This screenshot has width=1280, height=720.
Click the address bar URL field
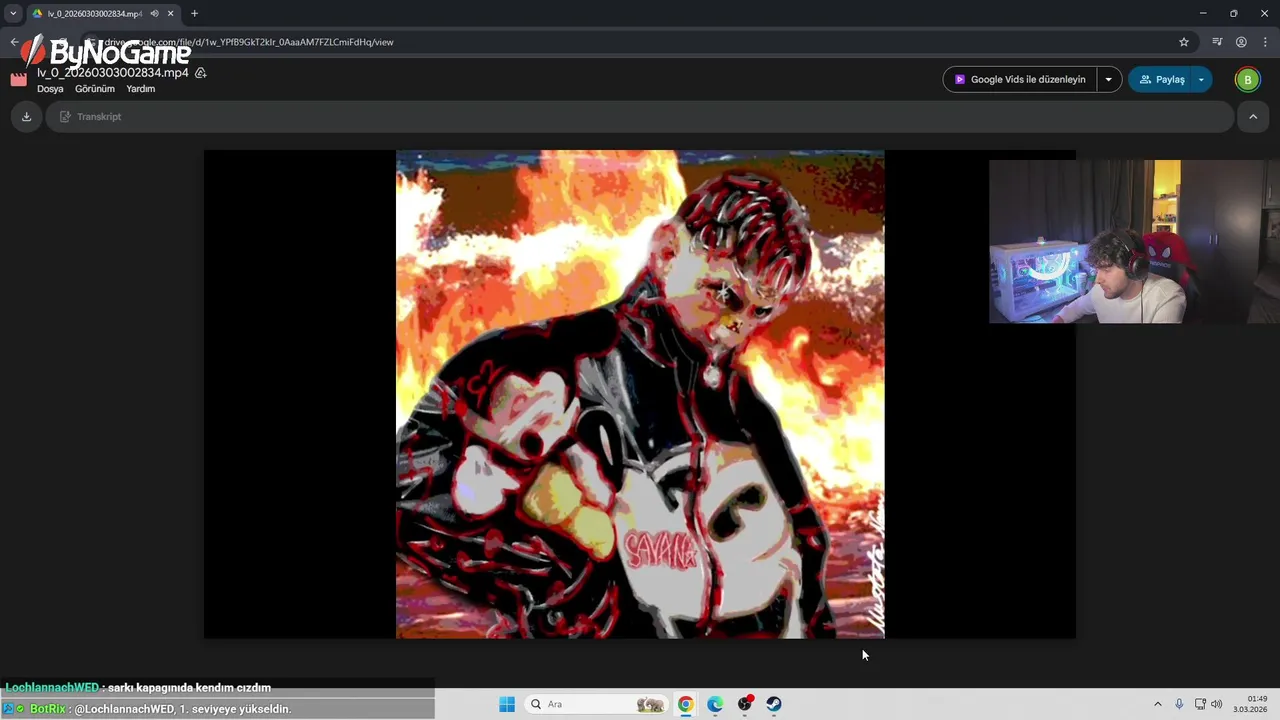640,42
